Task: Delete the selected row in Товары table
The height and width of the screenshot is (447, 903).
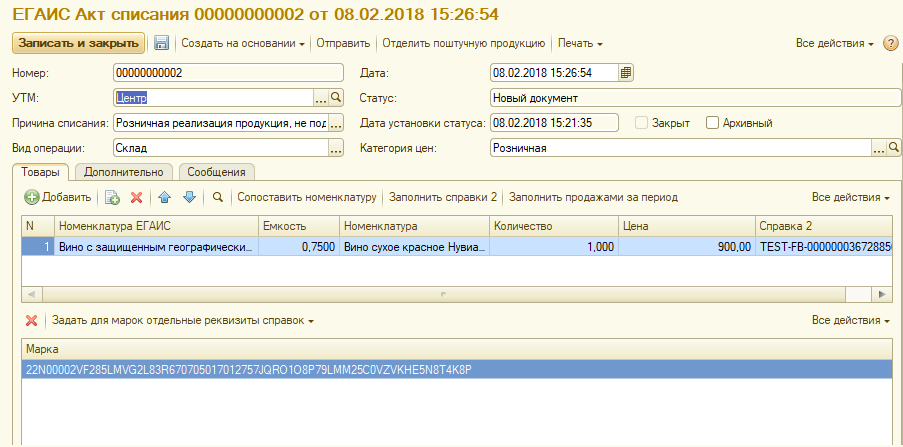Action: (137, 198)
